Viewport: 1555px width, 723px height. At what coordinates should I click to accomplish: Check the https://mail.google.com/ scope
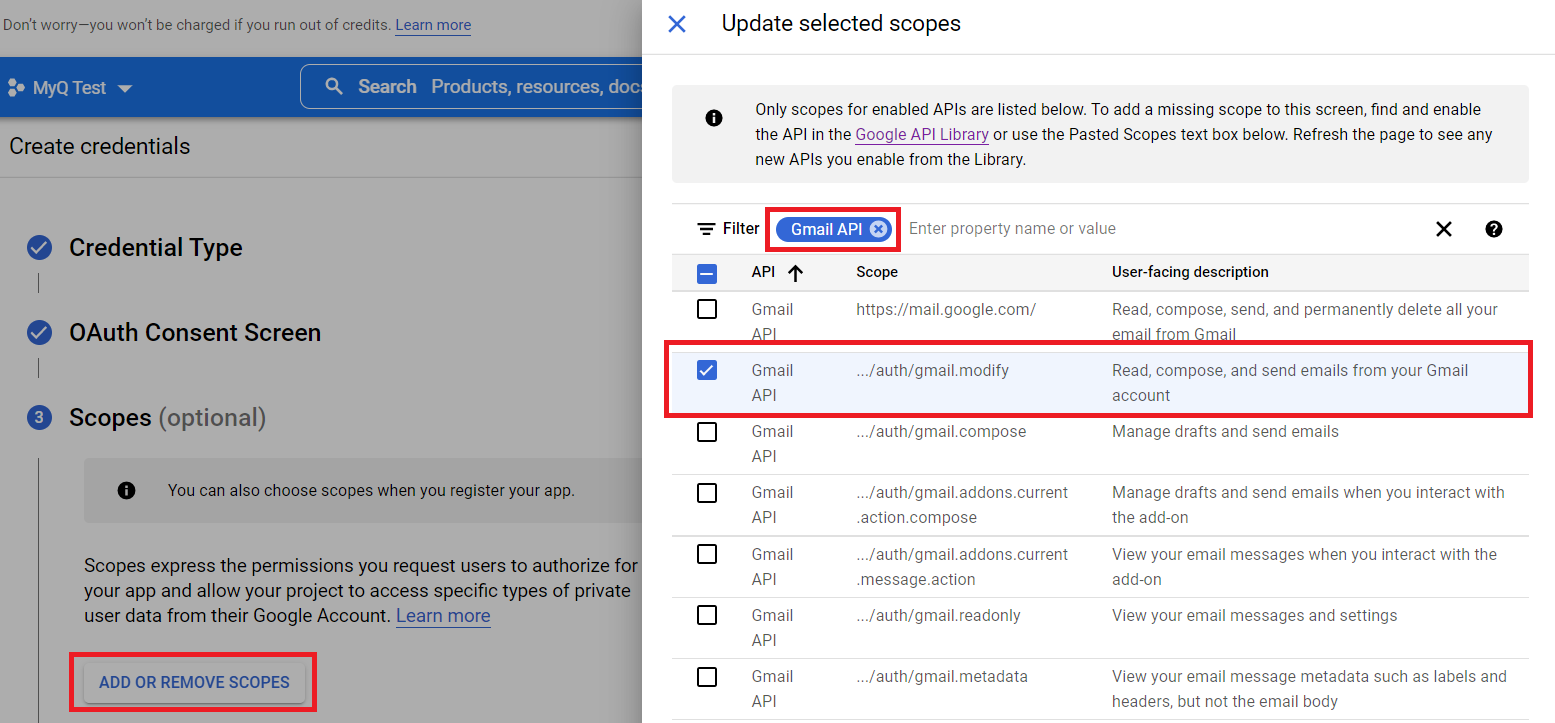coord(707,308)
